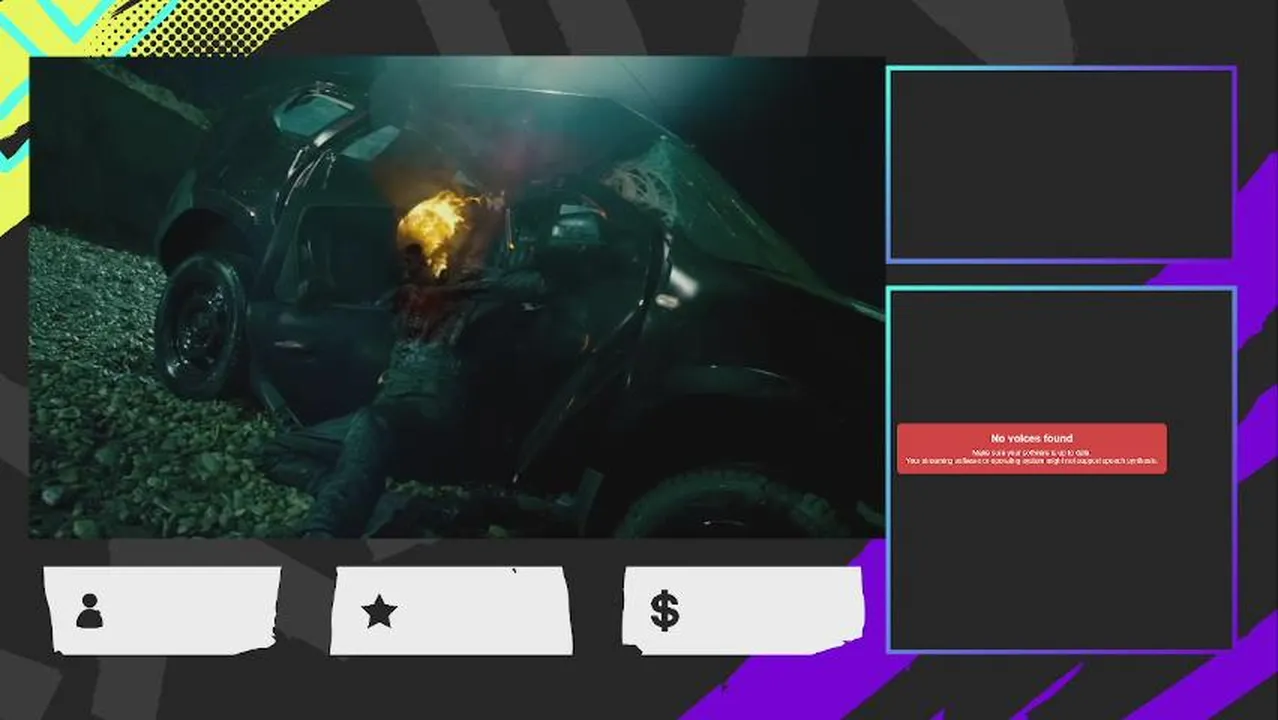This screenshot has height=720, width=1278.
Task: Click the burning car video frame
Action: coord(457,297)
